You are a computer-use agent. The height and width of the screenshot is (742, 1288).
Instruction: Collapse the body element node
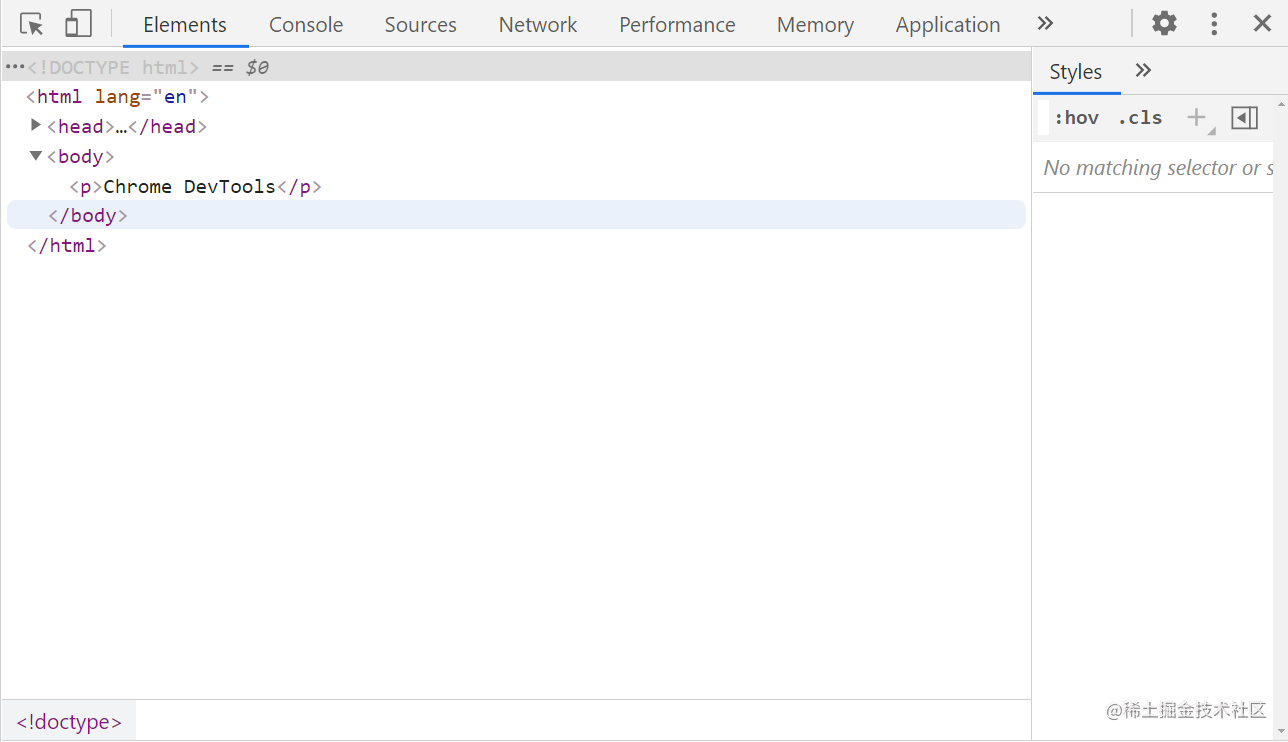pyautogui.click(x=36, y=155)
